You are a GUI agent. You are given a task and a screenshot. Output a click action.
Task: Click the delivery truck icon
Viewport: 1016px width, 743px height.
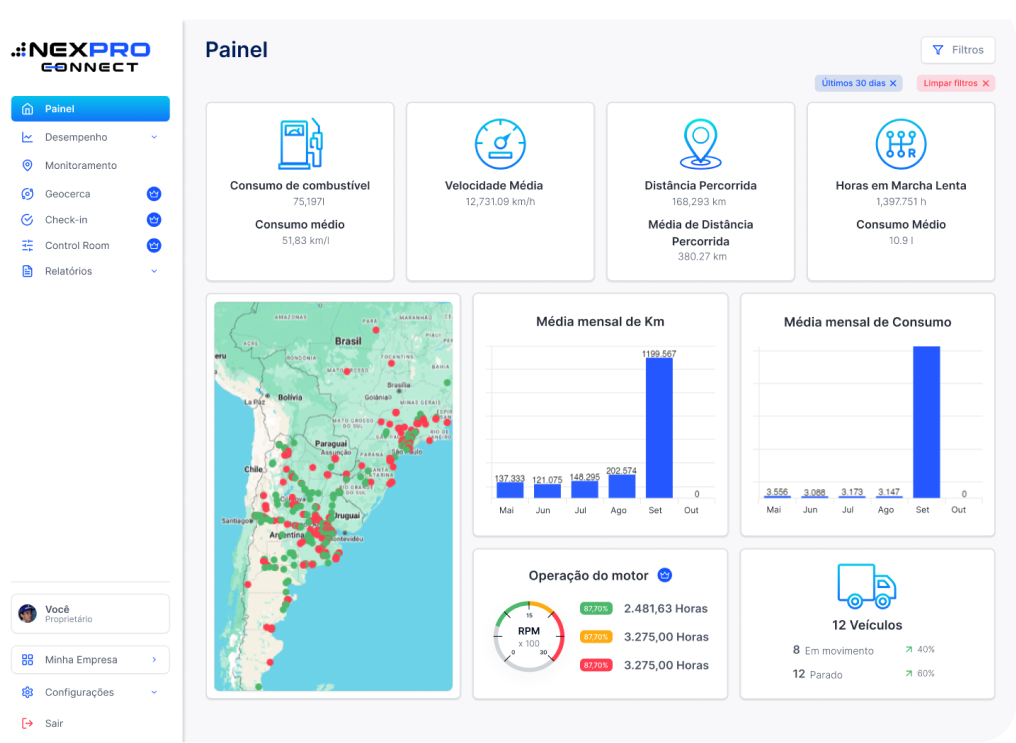click(866, 586)
